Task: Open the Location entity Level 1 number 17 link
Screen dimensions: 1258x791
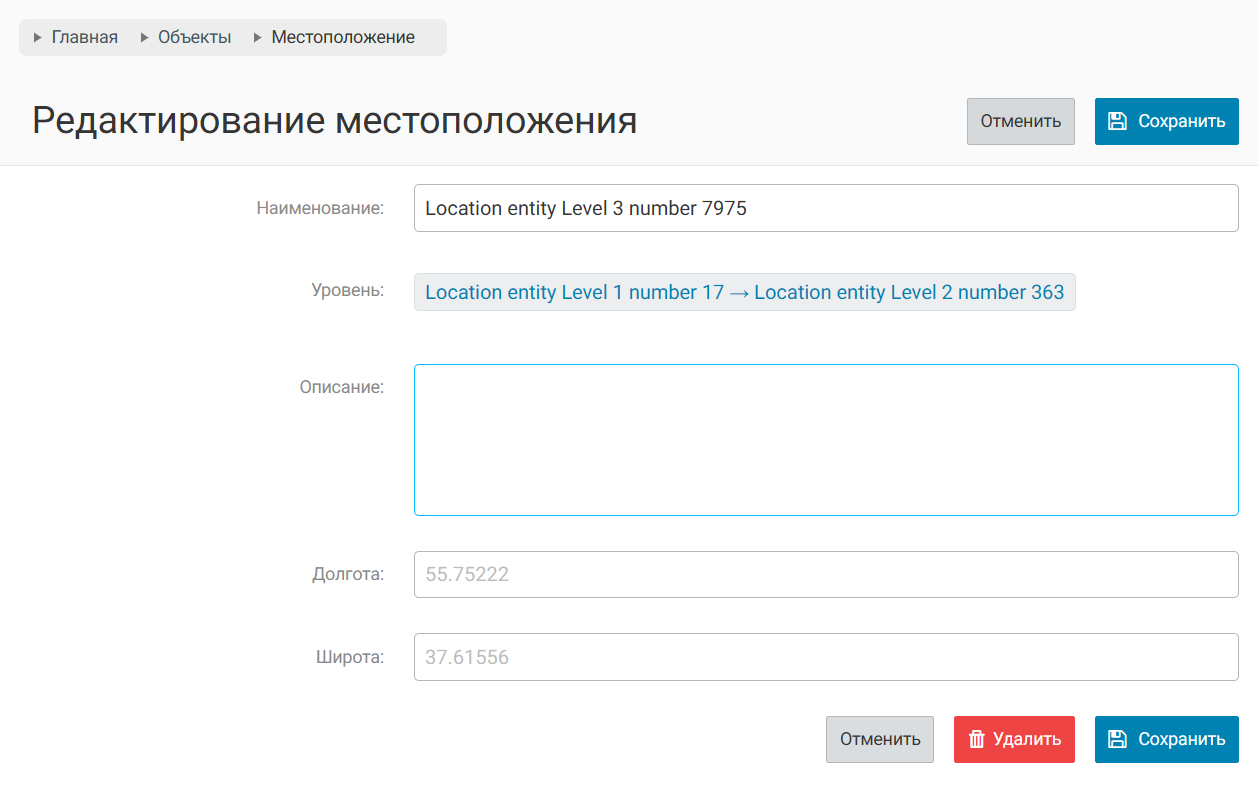Action: pos(574,292)
